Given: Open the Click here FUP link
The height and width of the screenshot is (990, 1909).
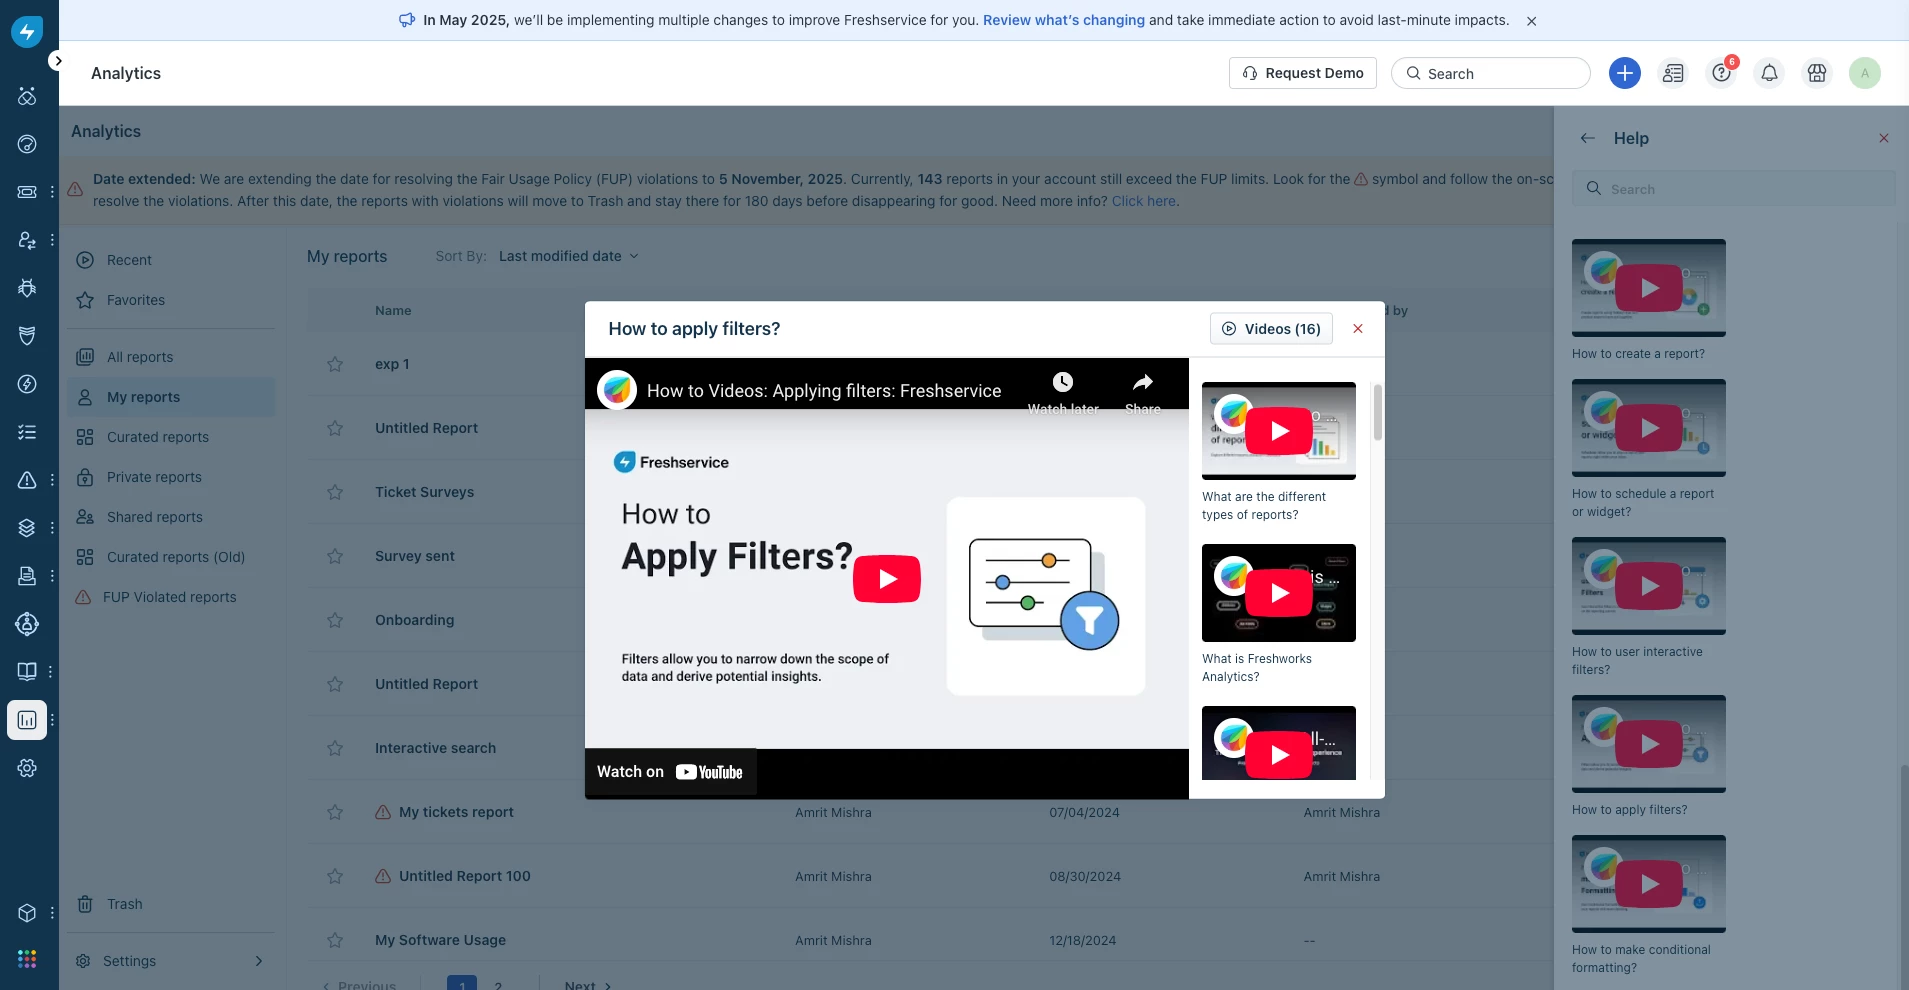Looking at the screenshot, I should 1144,201.
